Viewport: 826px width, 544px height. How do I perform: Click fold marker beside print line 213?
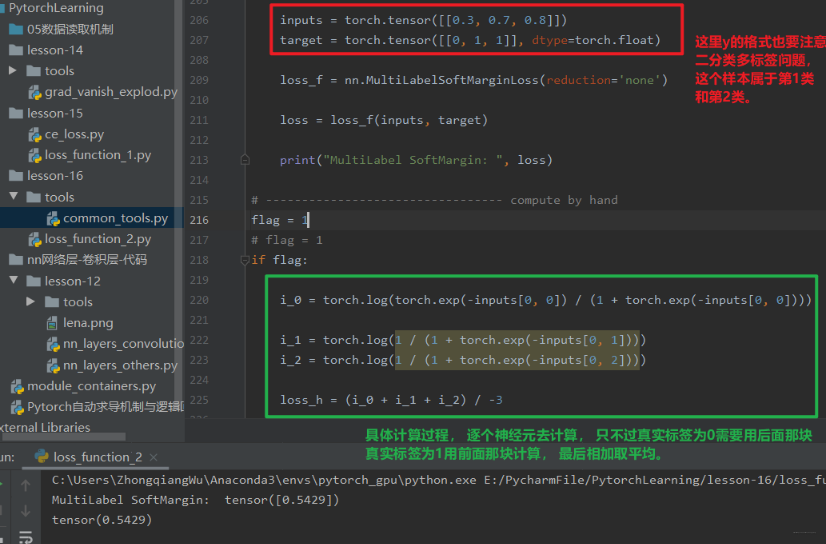(244, 160)
